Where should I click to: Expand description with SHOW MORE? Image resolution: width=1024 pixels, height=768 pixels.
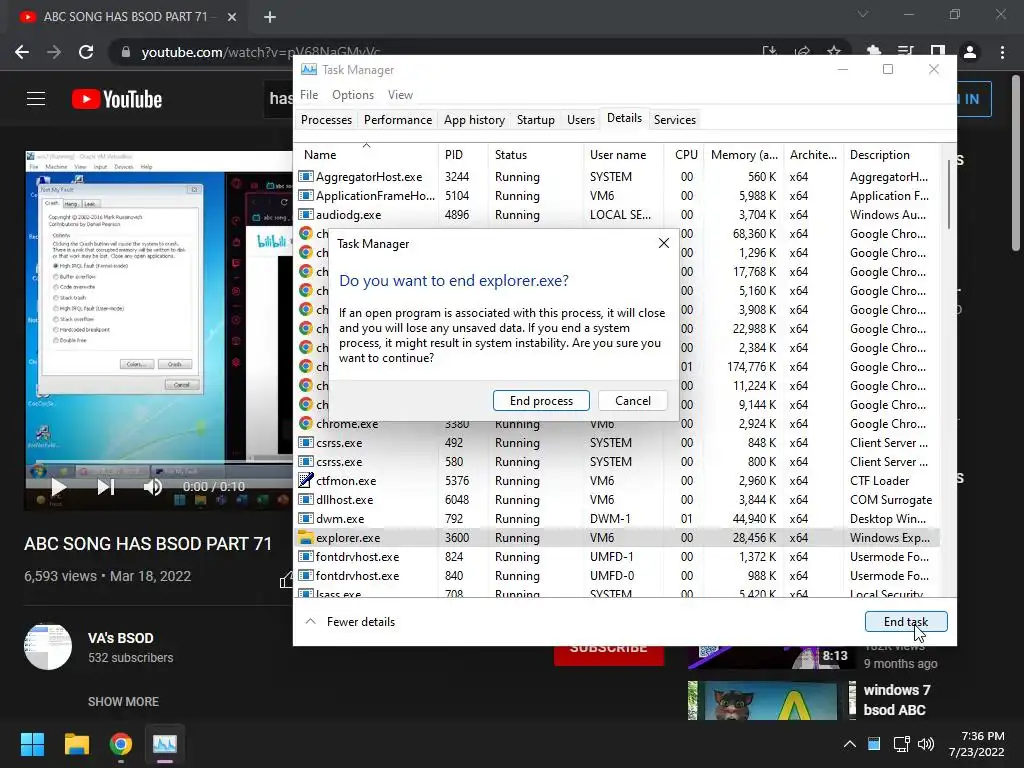coord(123,701)
